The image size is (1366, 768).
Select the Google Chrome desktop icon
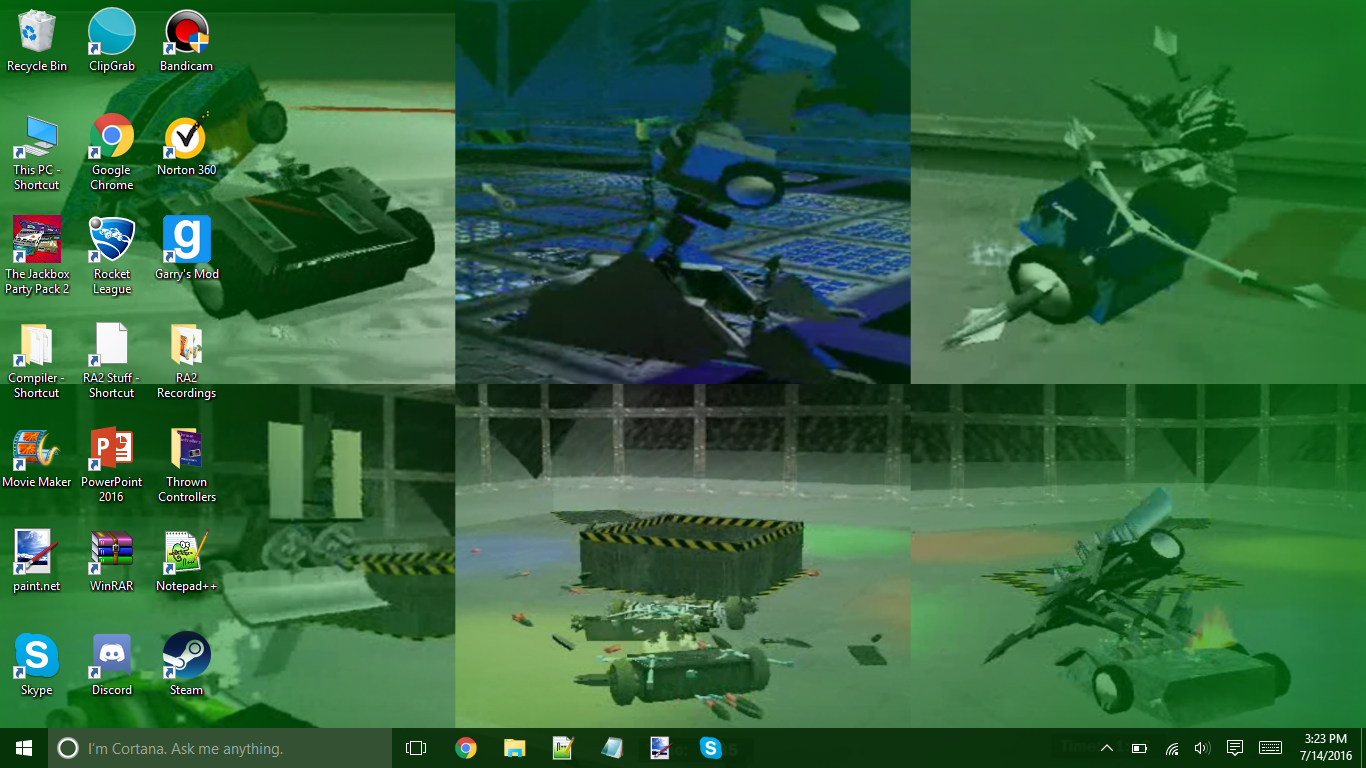point(112,152)
